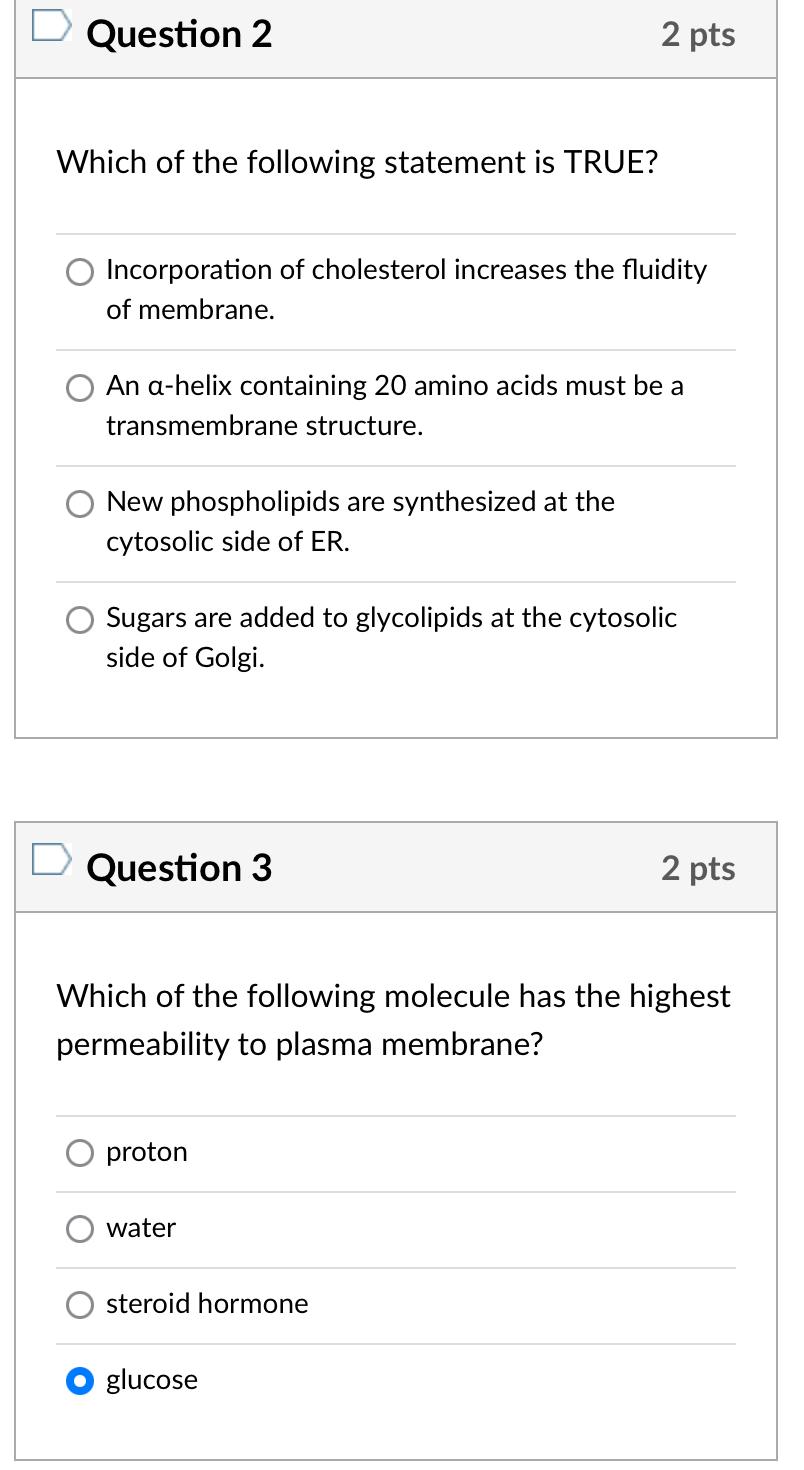
Task: Click the steroid hormone answer text
Action: click(207, 1305)
